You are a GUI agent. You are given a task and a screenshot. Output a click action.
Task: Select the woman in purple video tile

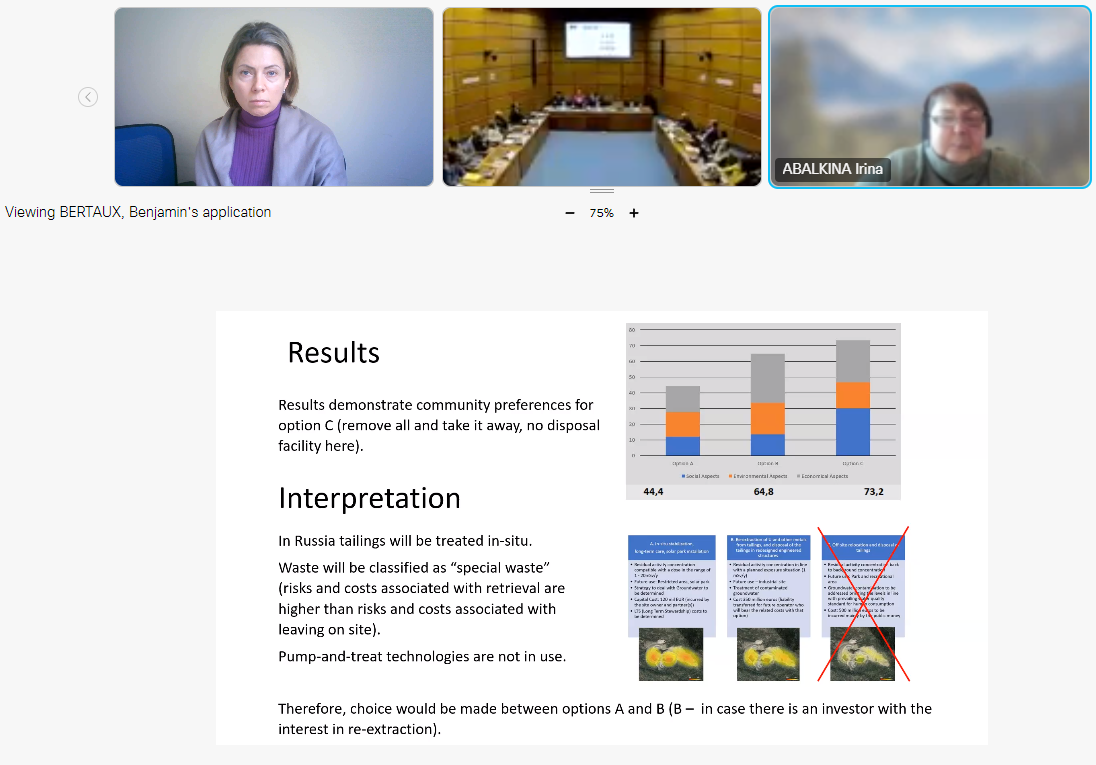(274, 97)
